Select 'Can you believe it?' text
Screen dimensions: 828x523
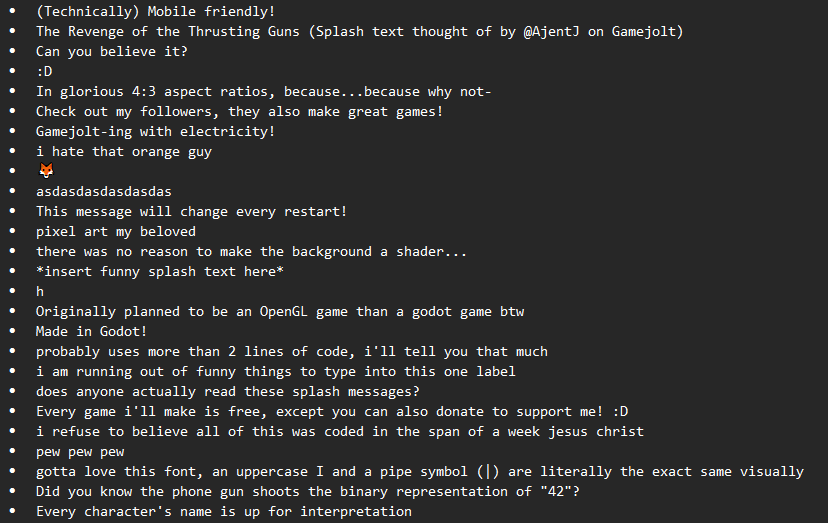[x=112, y=52]
